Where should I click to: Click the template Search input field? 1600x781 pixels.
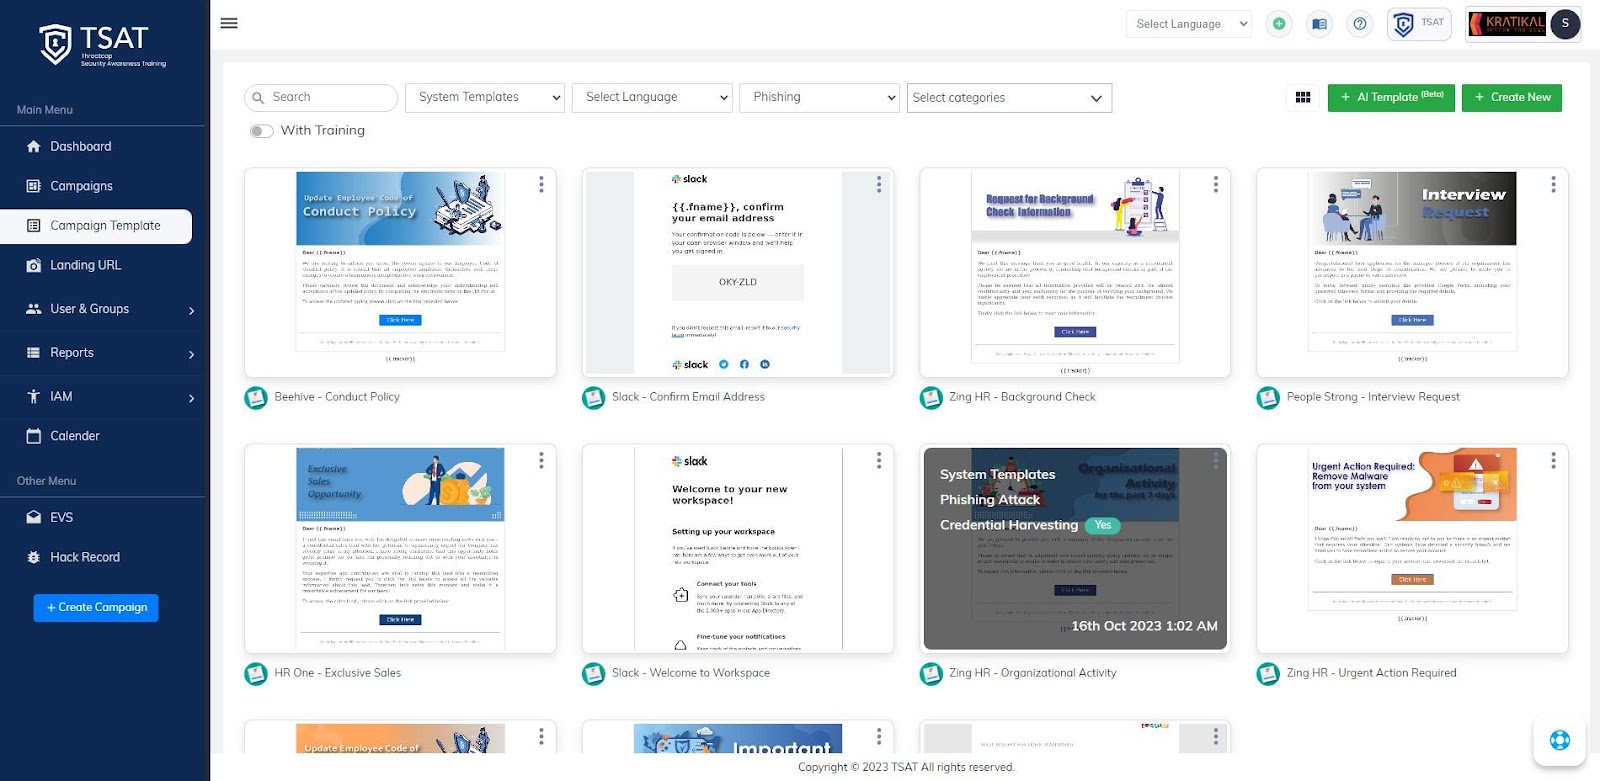tap(321, 98)
